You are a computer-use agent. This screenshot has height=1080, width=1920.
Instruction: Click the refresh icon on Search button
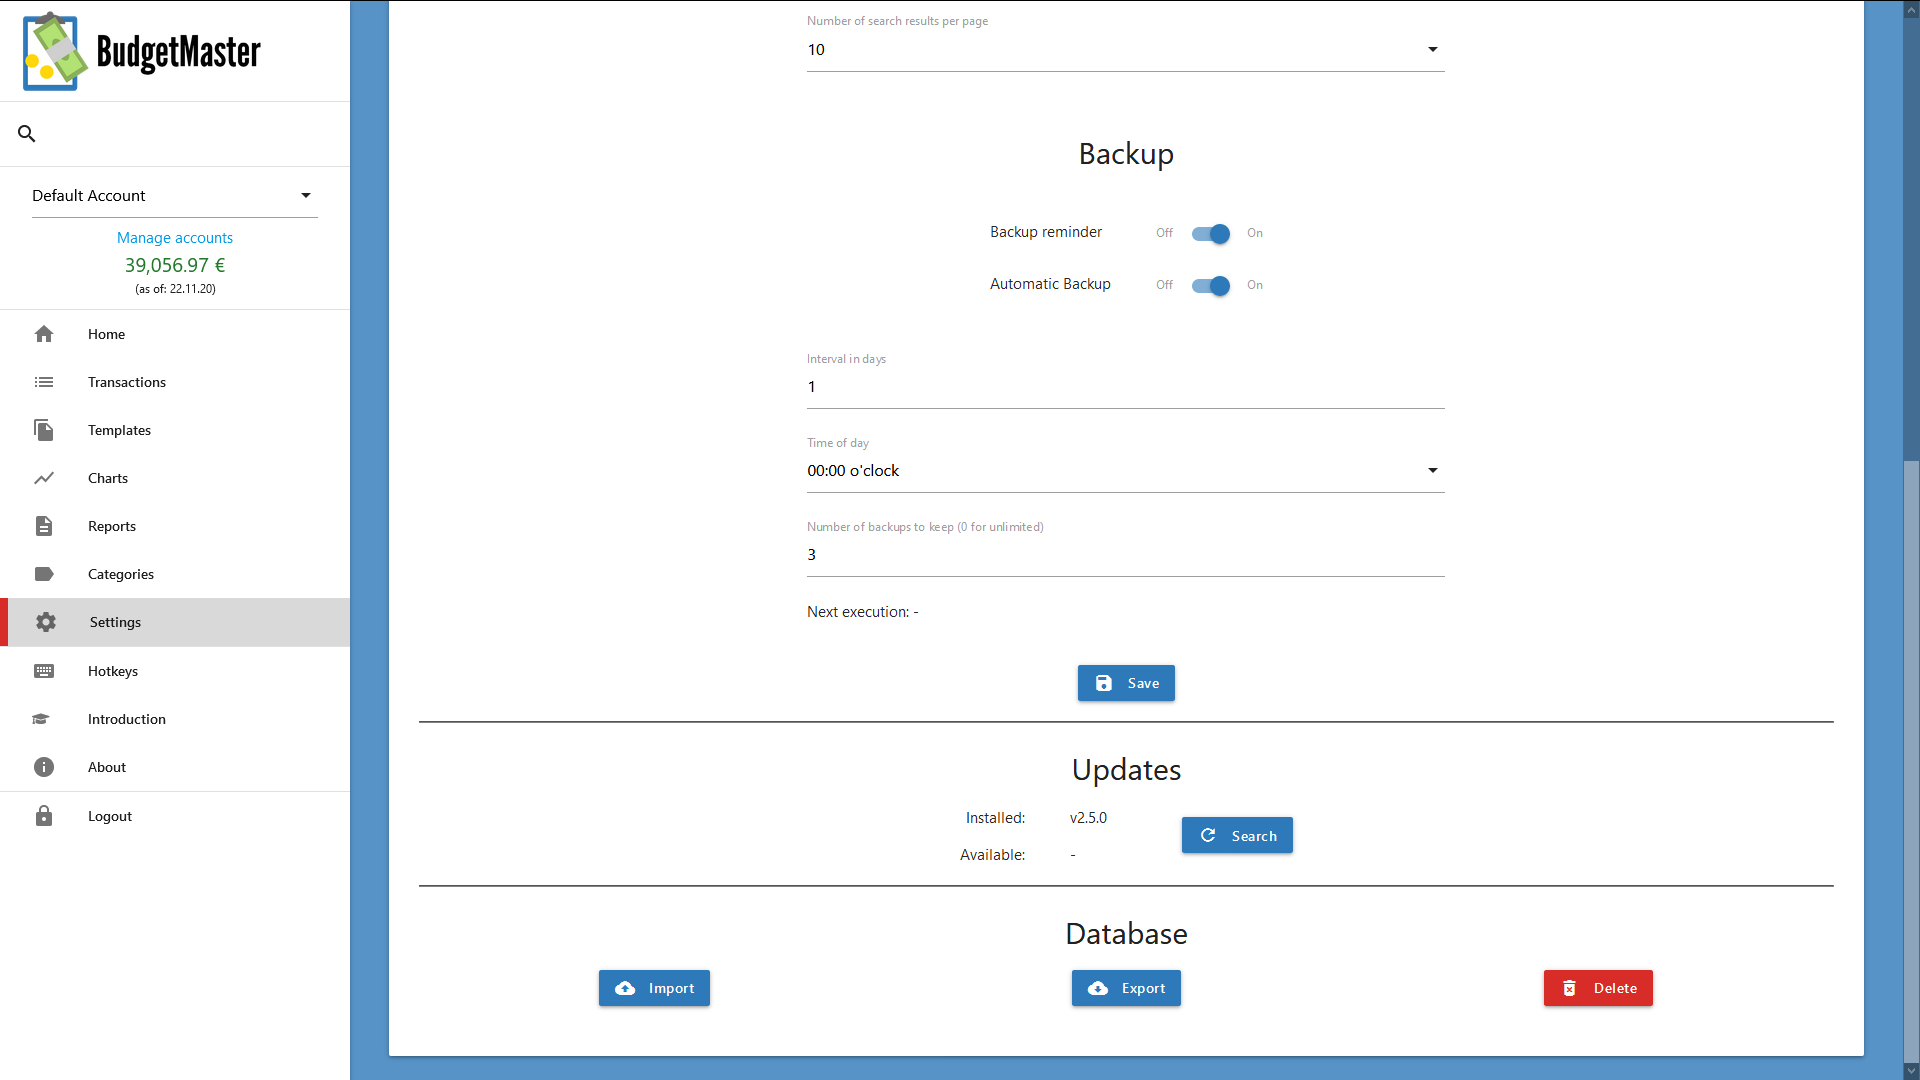click(x=1208, y=835)
